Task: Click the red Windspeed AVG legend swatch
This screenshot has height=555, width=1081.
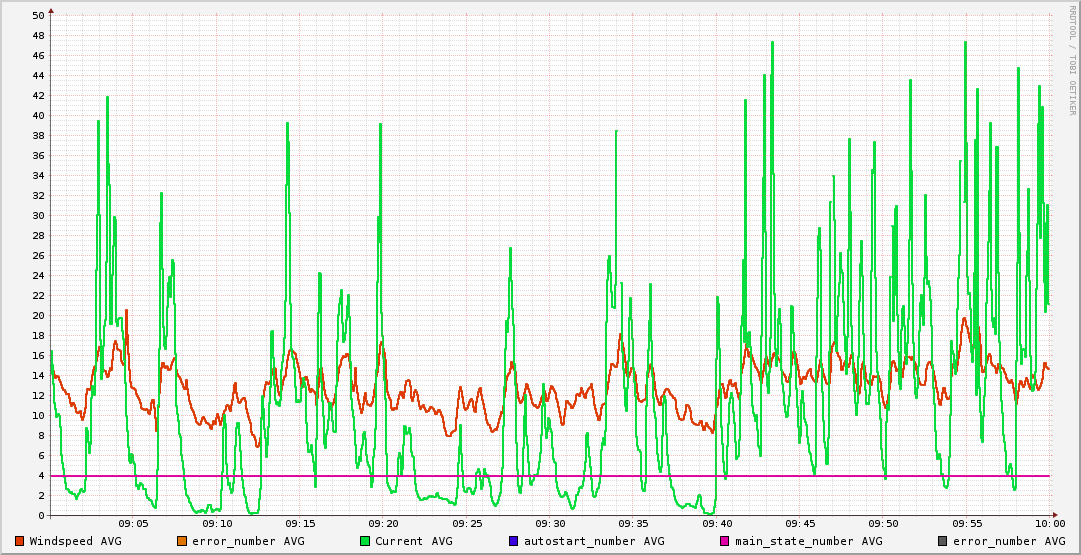Action: 20,541
